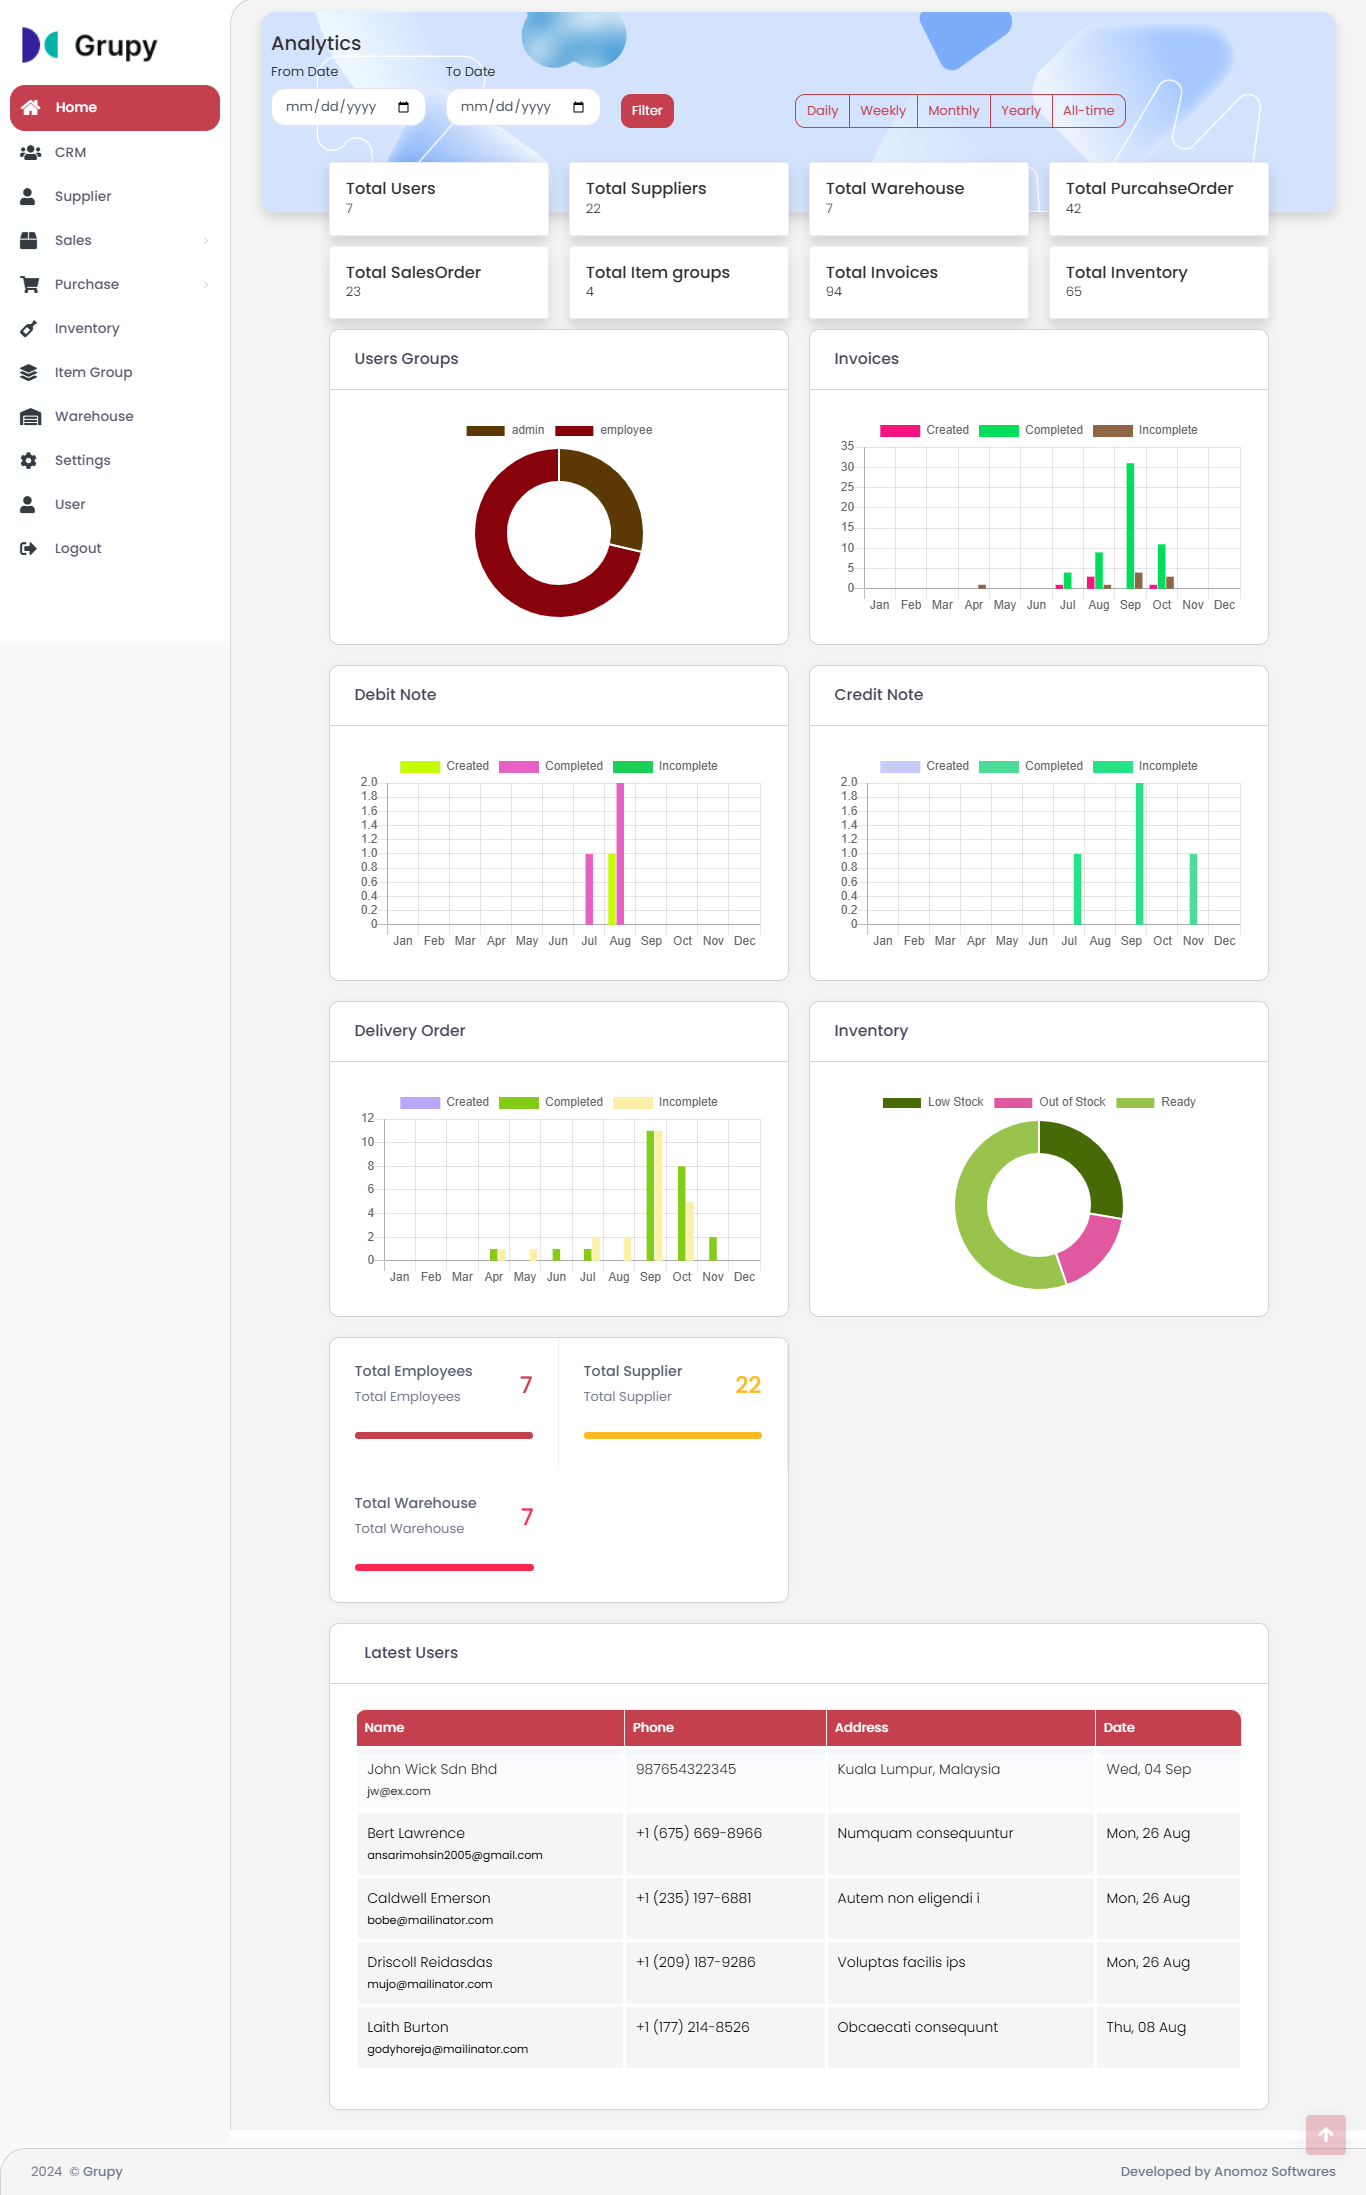This screenshot has width=1366, height=2195.
Task: Expand the Sales submenu chevron
Action: pyautogui.click(x=206, y=241)
